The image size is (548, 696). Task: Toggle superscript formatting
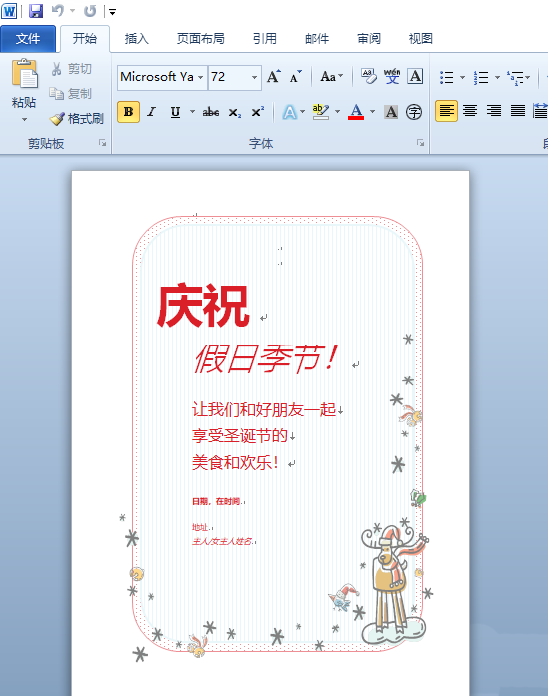[258, 112]
